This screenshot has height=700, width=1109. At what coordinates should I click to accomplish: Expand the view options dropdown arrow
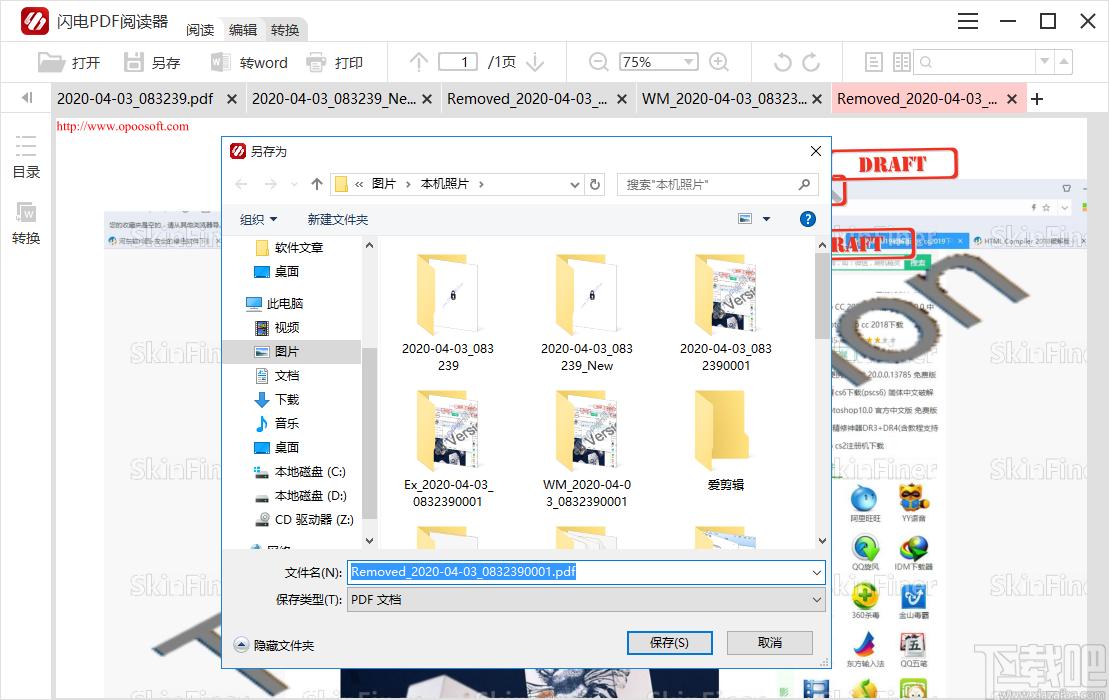click(766, 219)
